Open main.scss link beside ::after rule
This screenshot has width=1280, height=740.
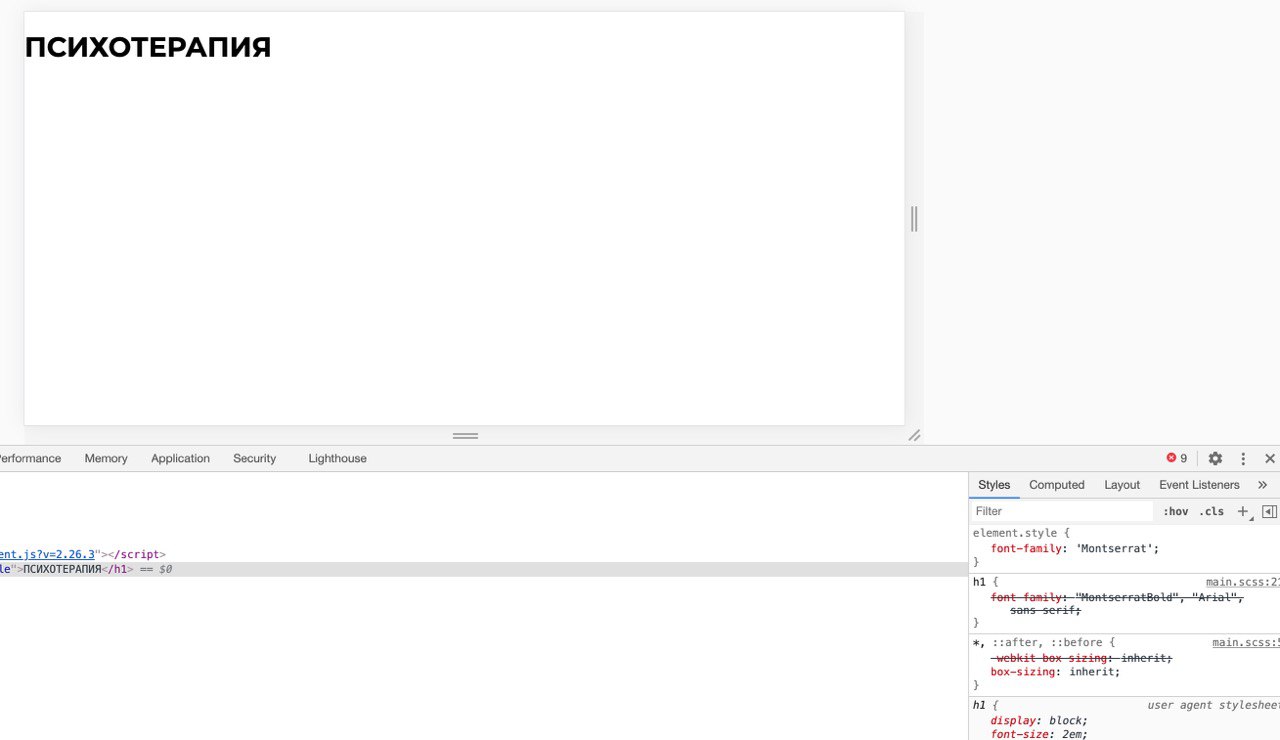[x=1245, y=643]
